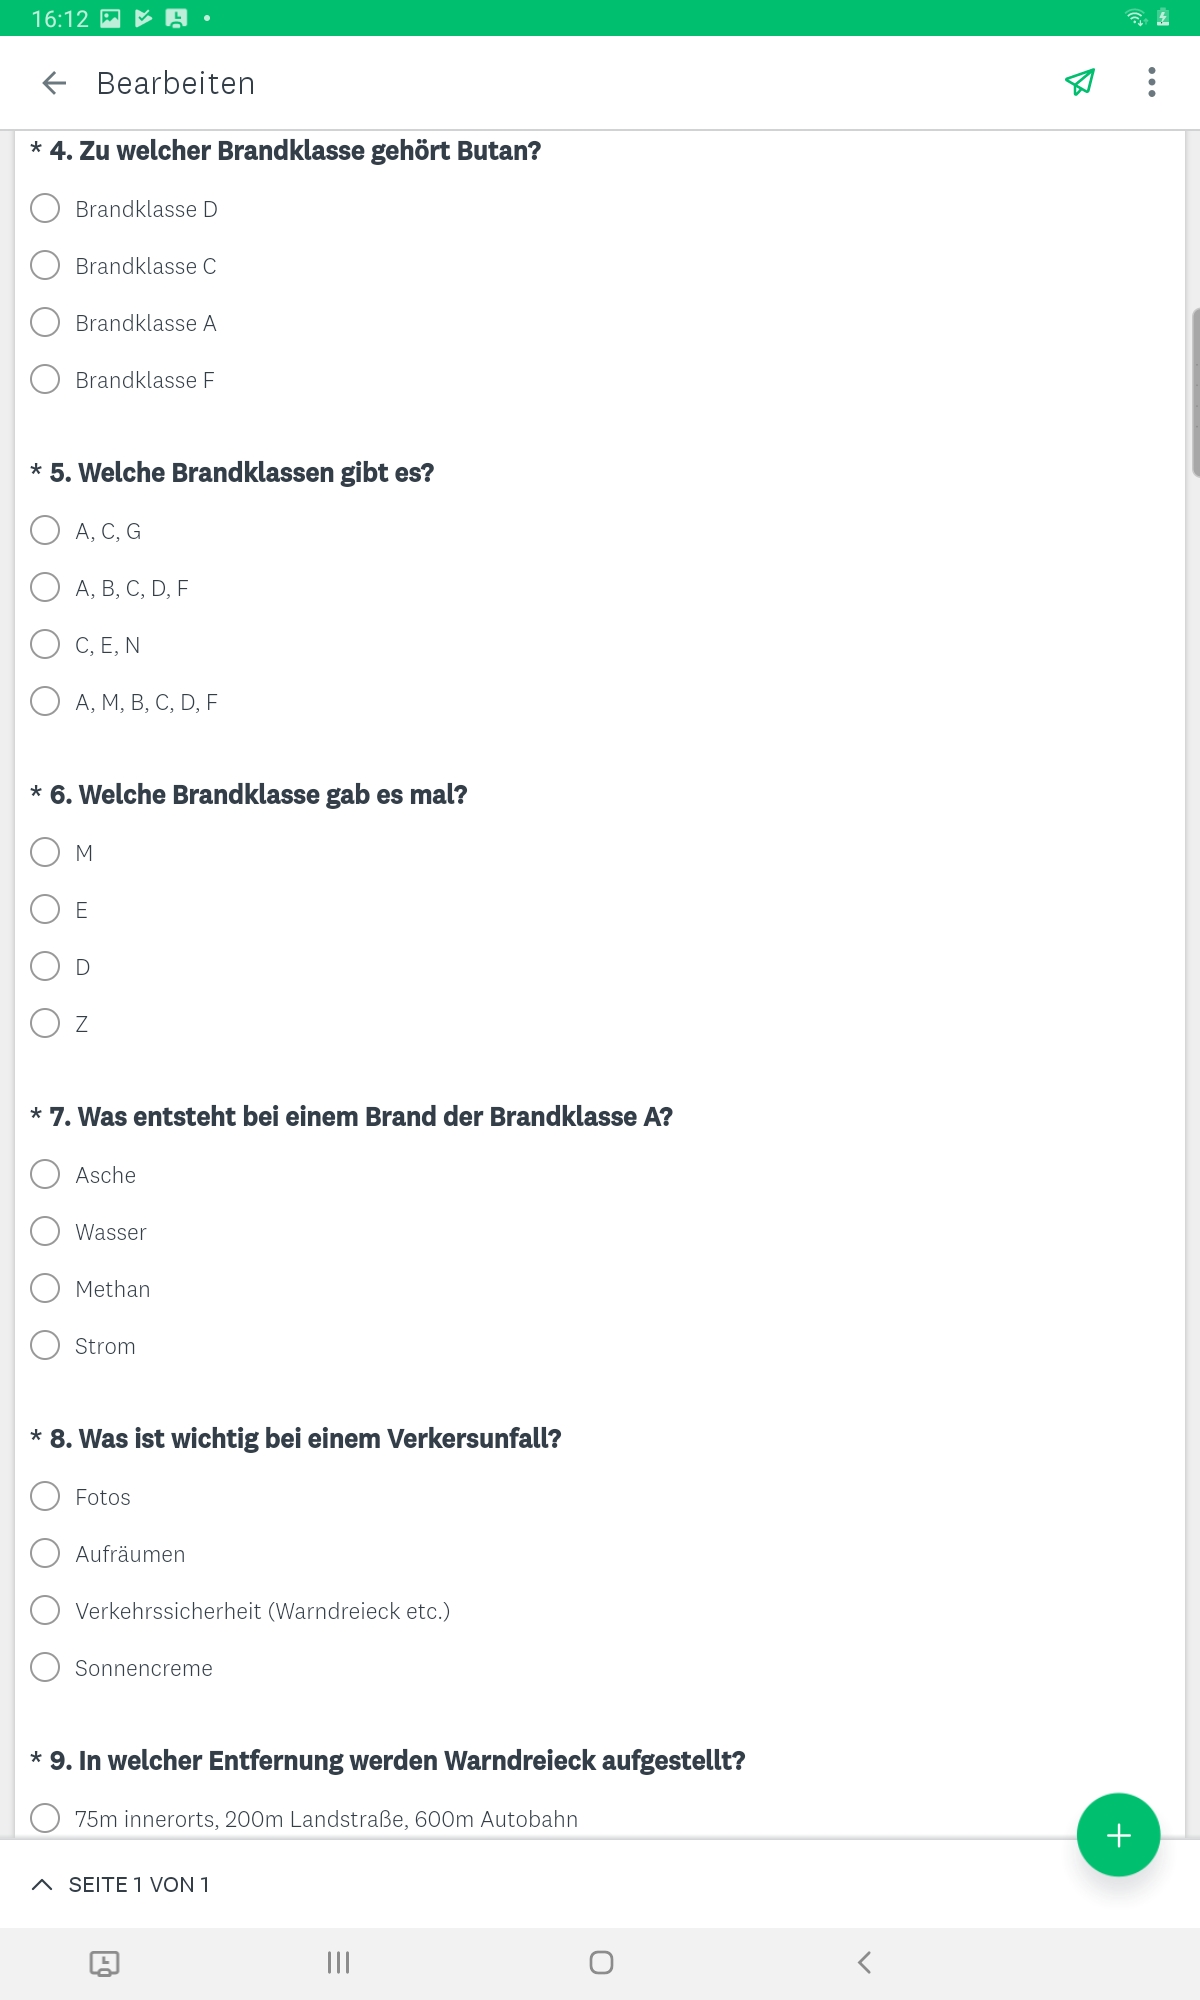Tap question 9 Warndreieck Entfernung heading
1200x2000 pixels.
pos(397,1761)
